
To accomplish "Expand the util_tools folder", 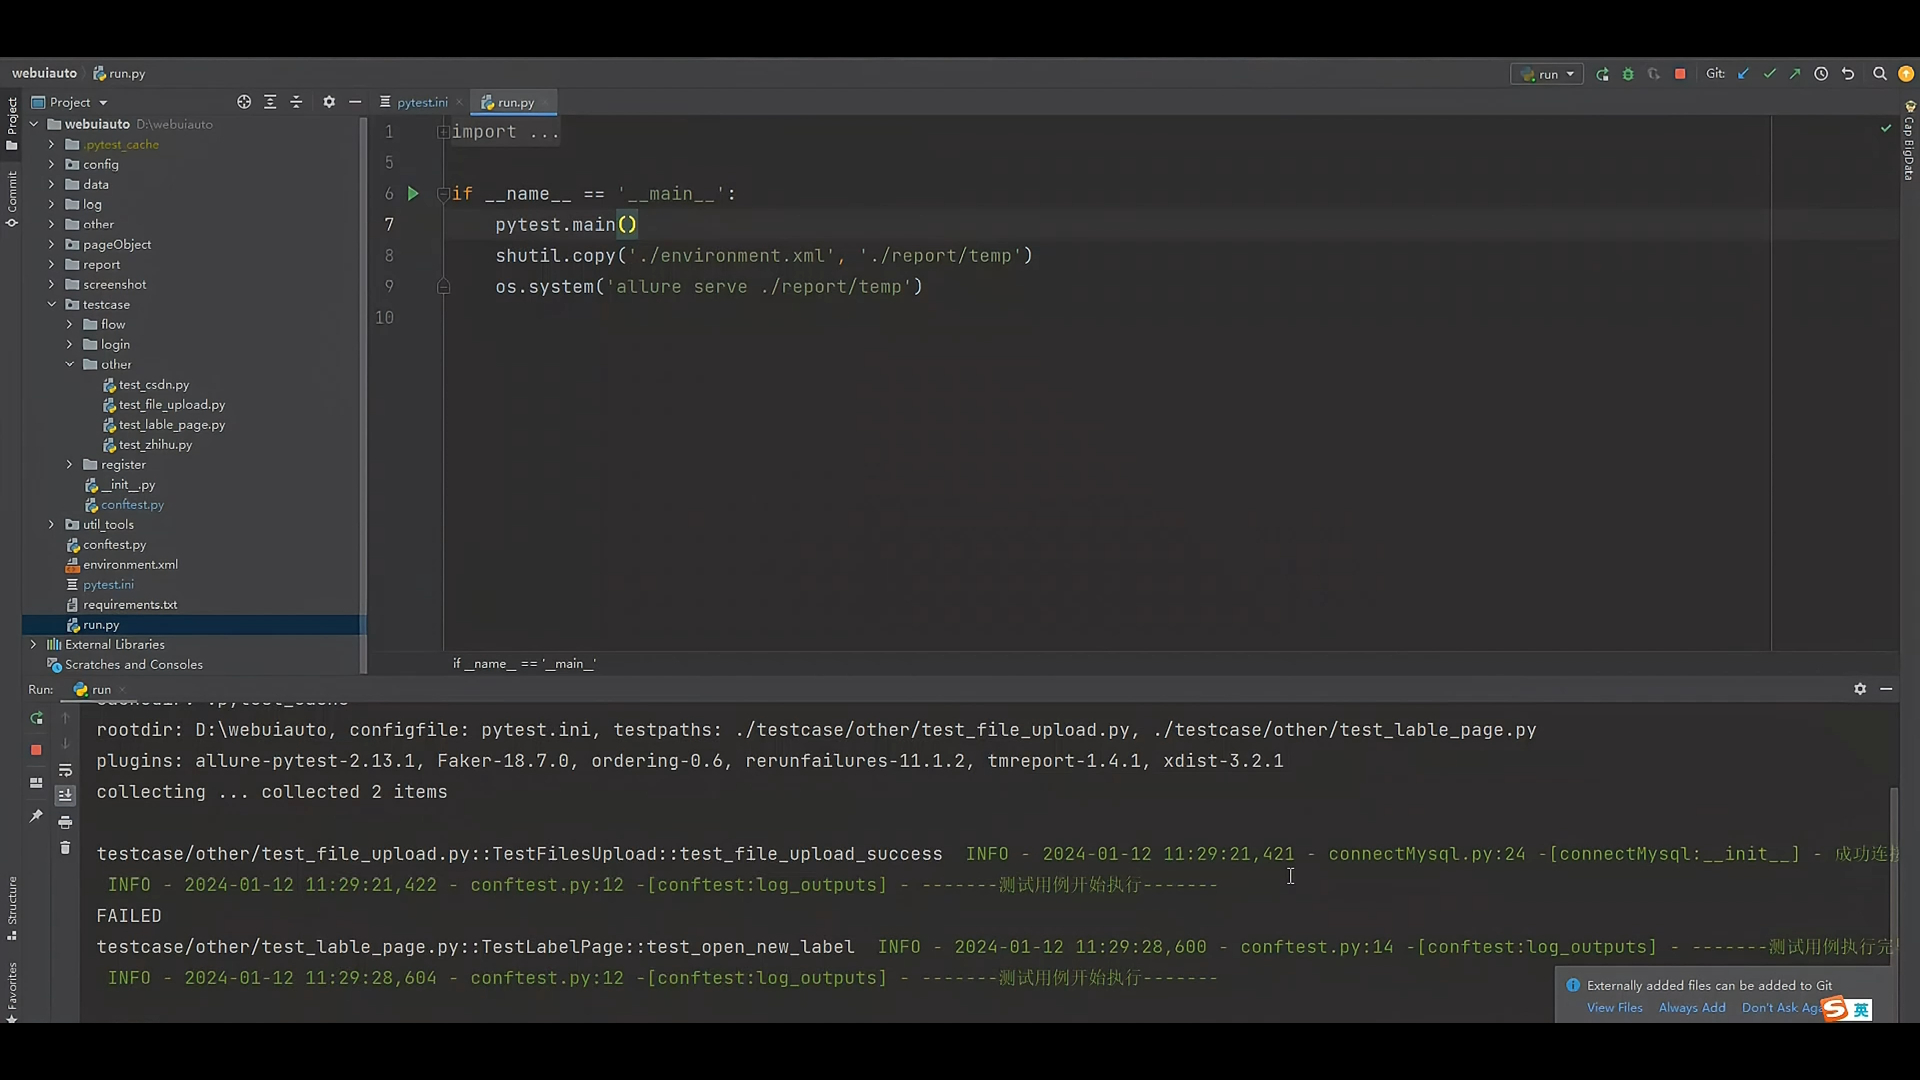I will pos(51,524).
